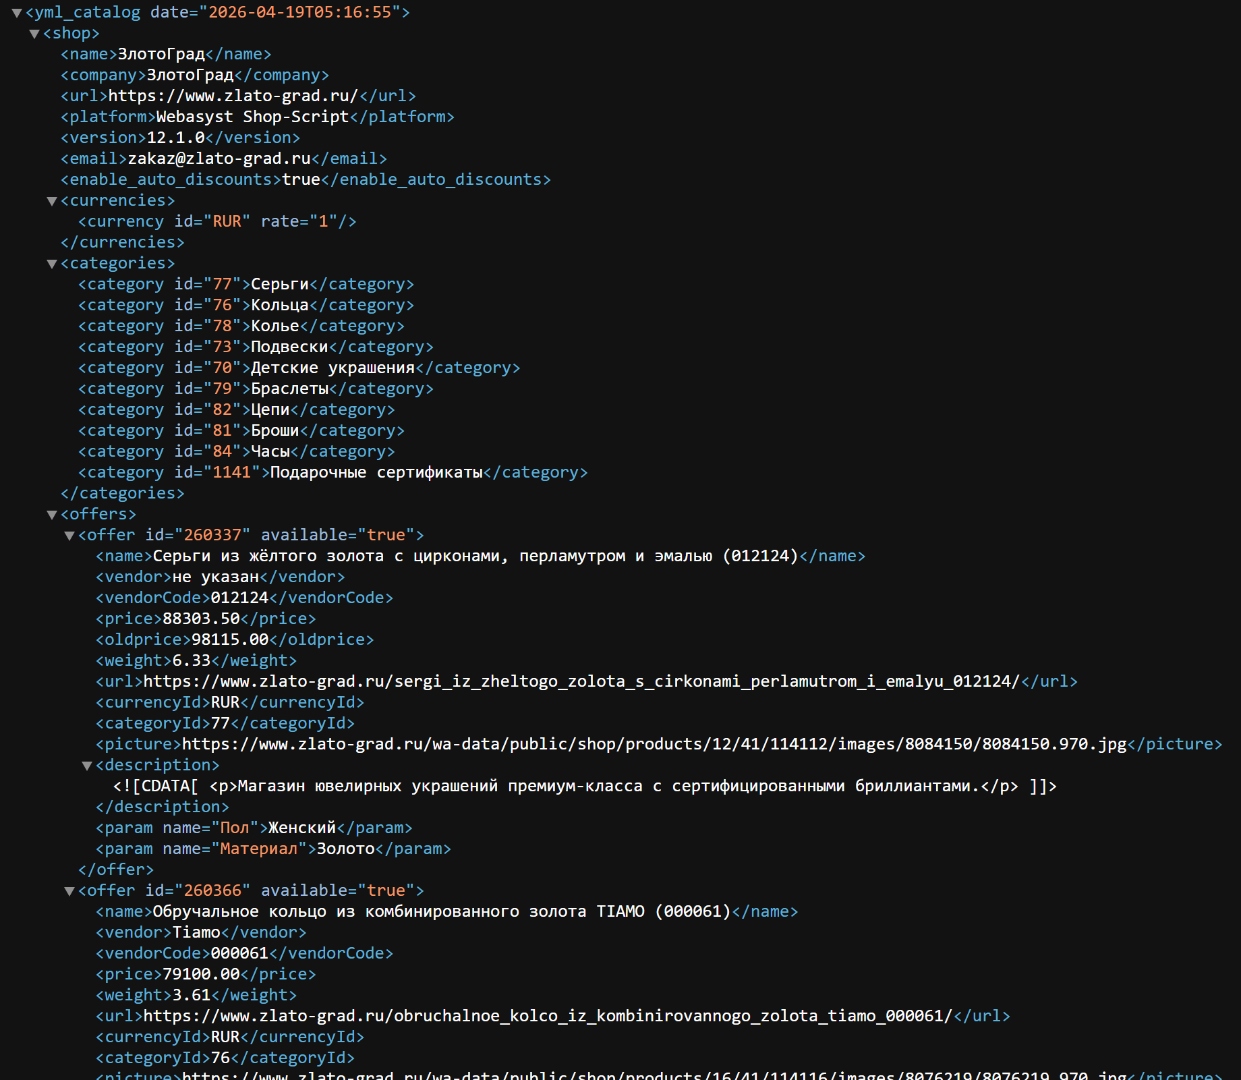The image size is (1241, 1080).
Task: Click currencyId RUR in offer 260337
Action: click(x=225, y=704)
